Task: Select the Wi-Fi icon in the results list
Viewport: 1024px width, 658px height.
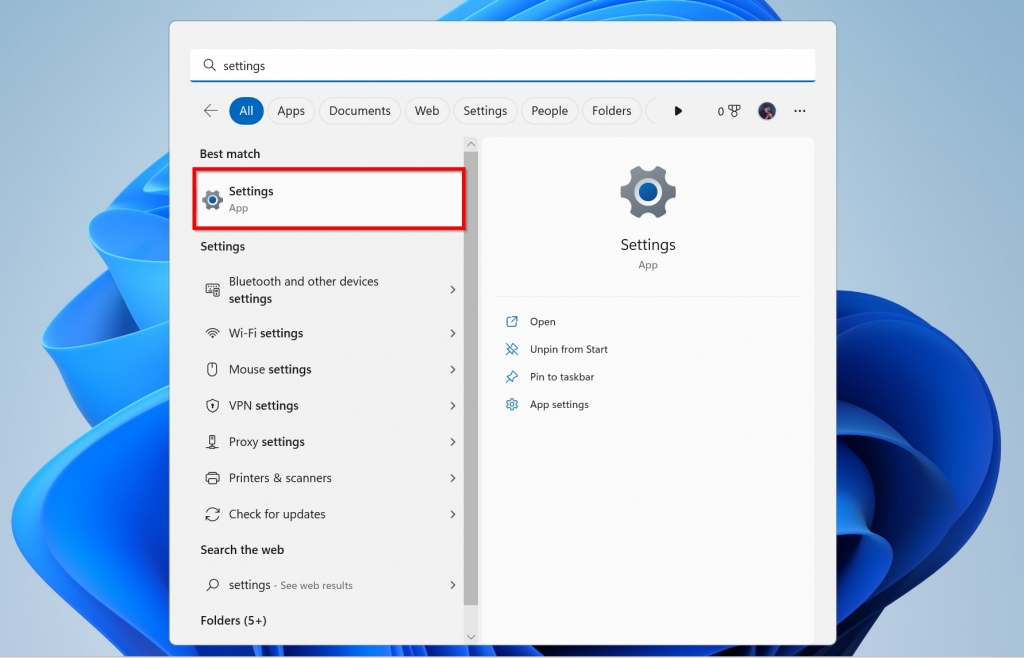Action: click(x=212, y=333)
